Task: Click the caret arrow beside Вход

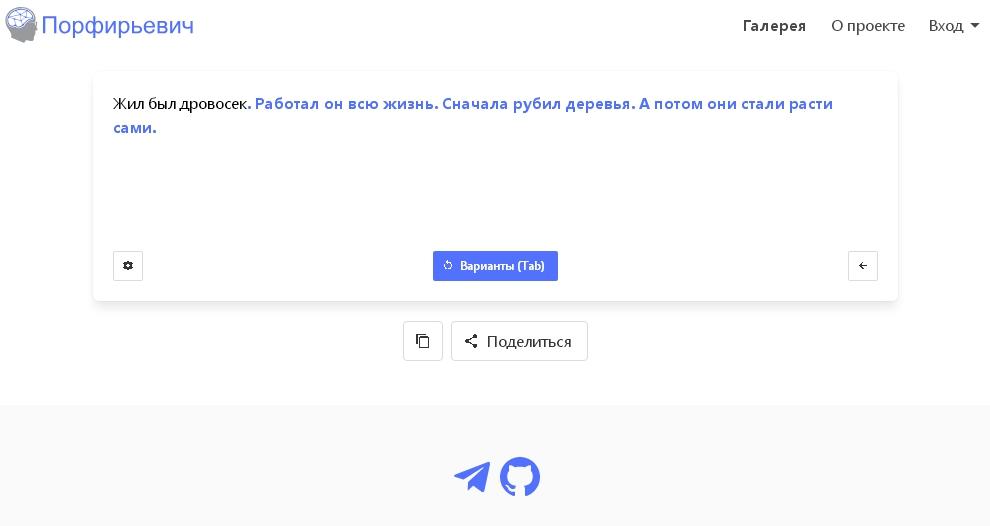Action: pyautogui.click(x=975, y=27)
